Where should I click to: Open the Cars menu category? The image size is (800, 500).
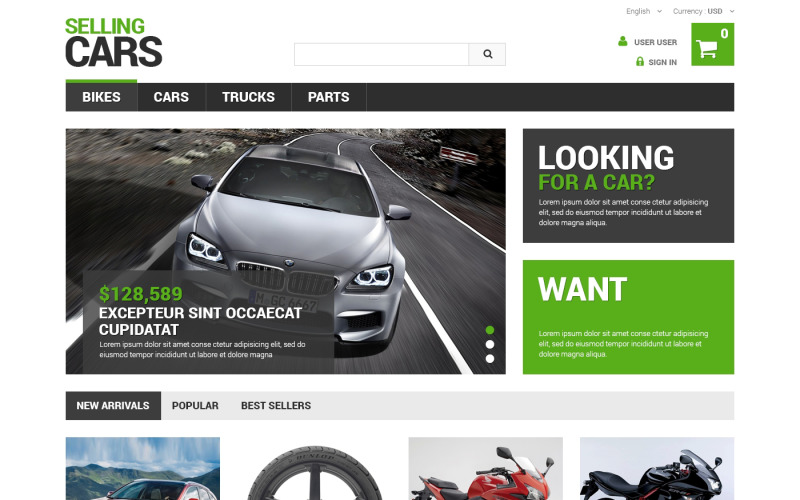tap(171, 97)
